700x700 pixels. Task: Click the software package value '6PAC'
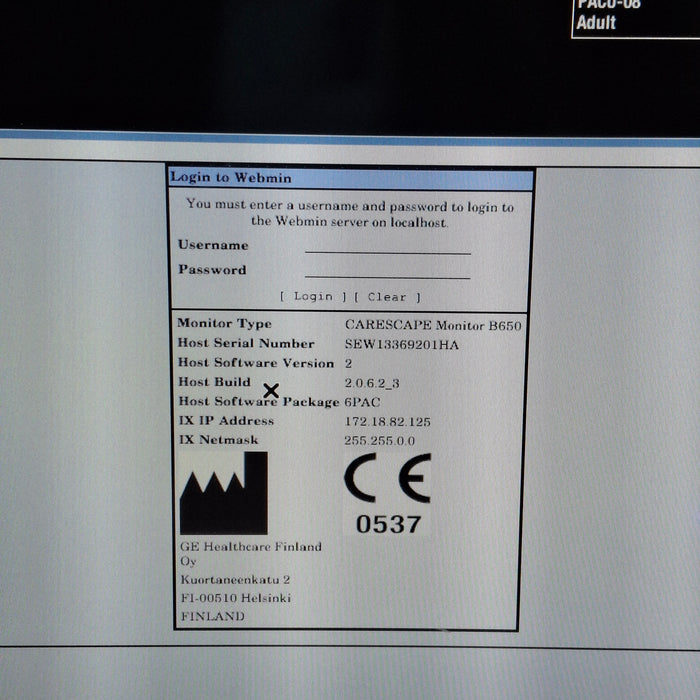click(362, 402)
